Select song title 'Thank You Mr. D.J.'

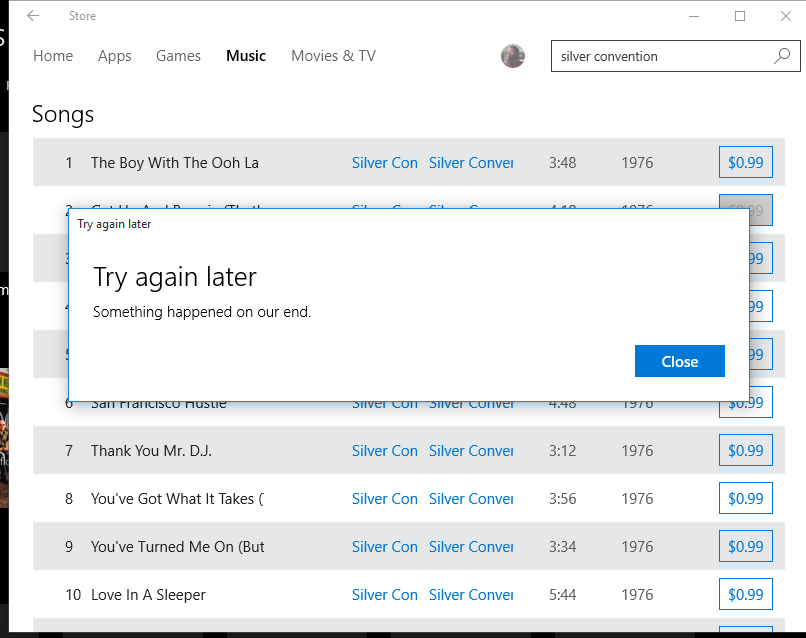(151, 450)
